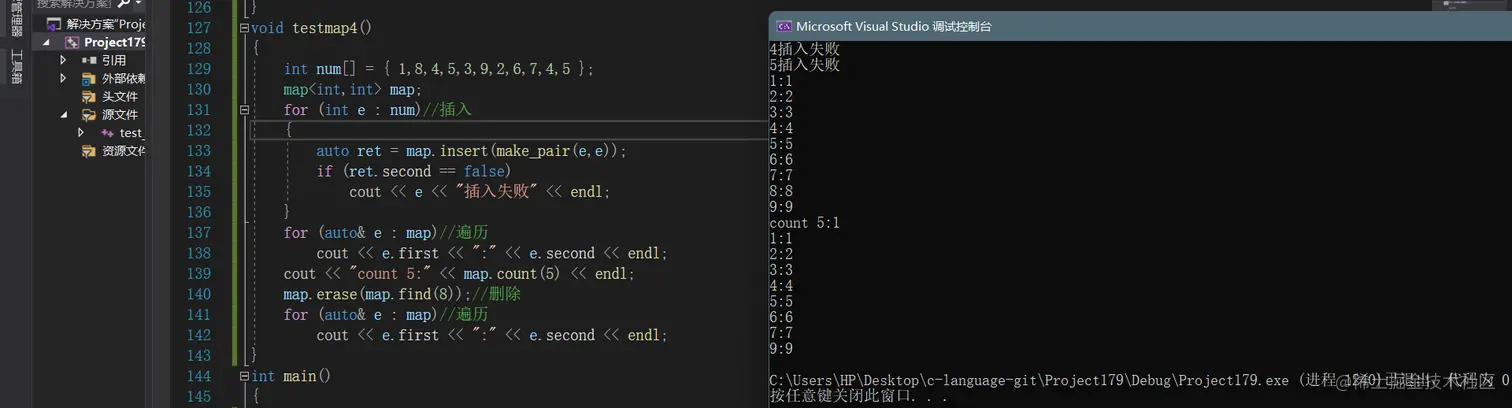Select the 头文件 tree label

(x=120, y=97)
